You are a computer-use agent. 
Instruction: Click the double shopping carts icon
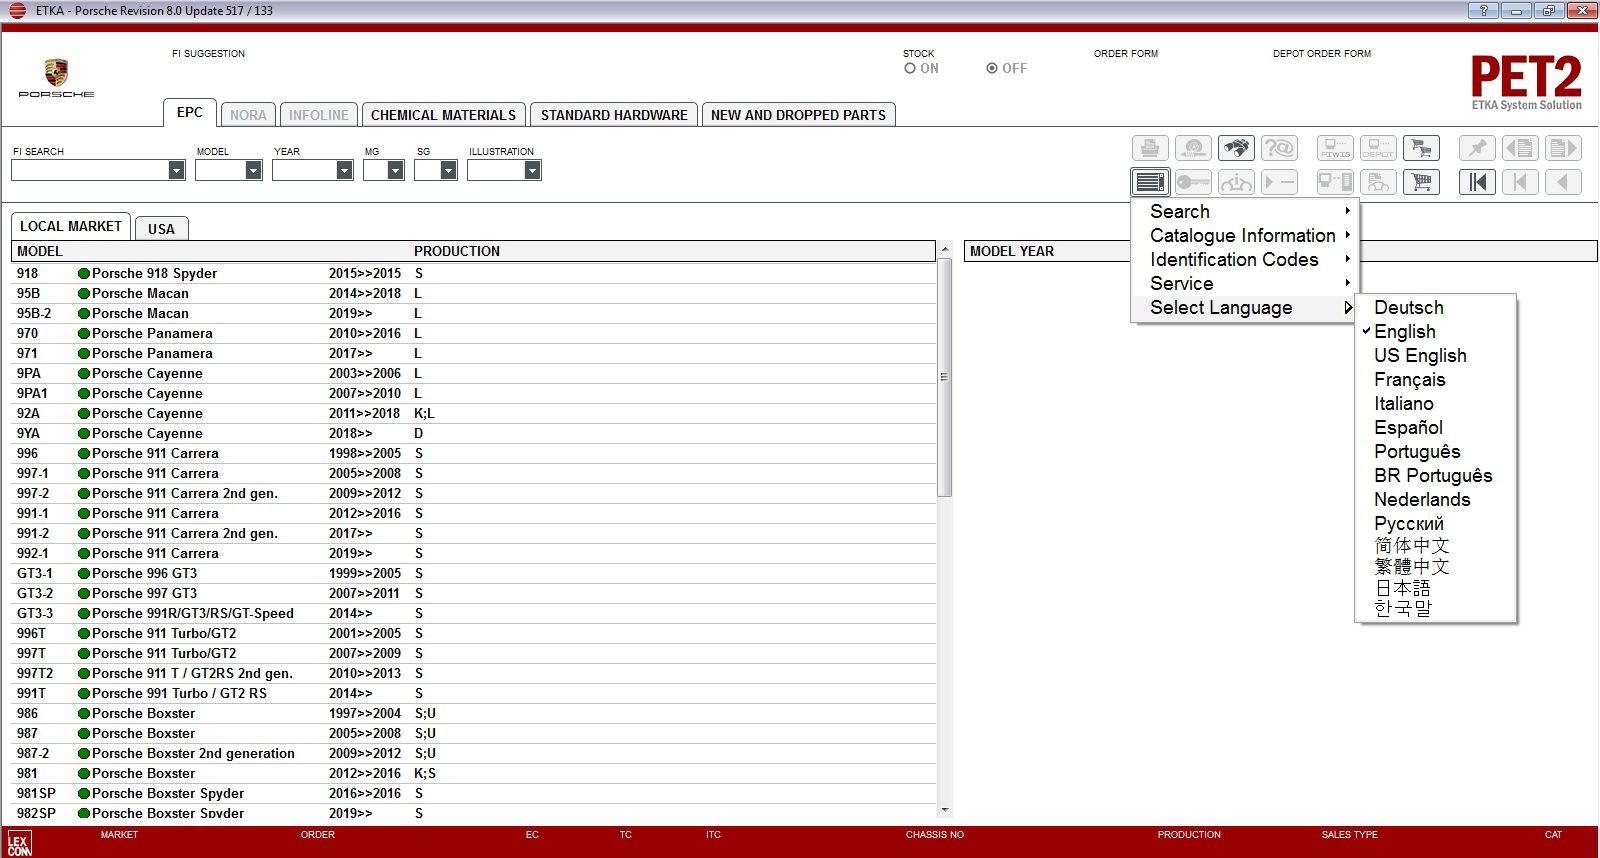1421,148
